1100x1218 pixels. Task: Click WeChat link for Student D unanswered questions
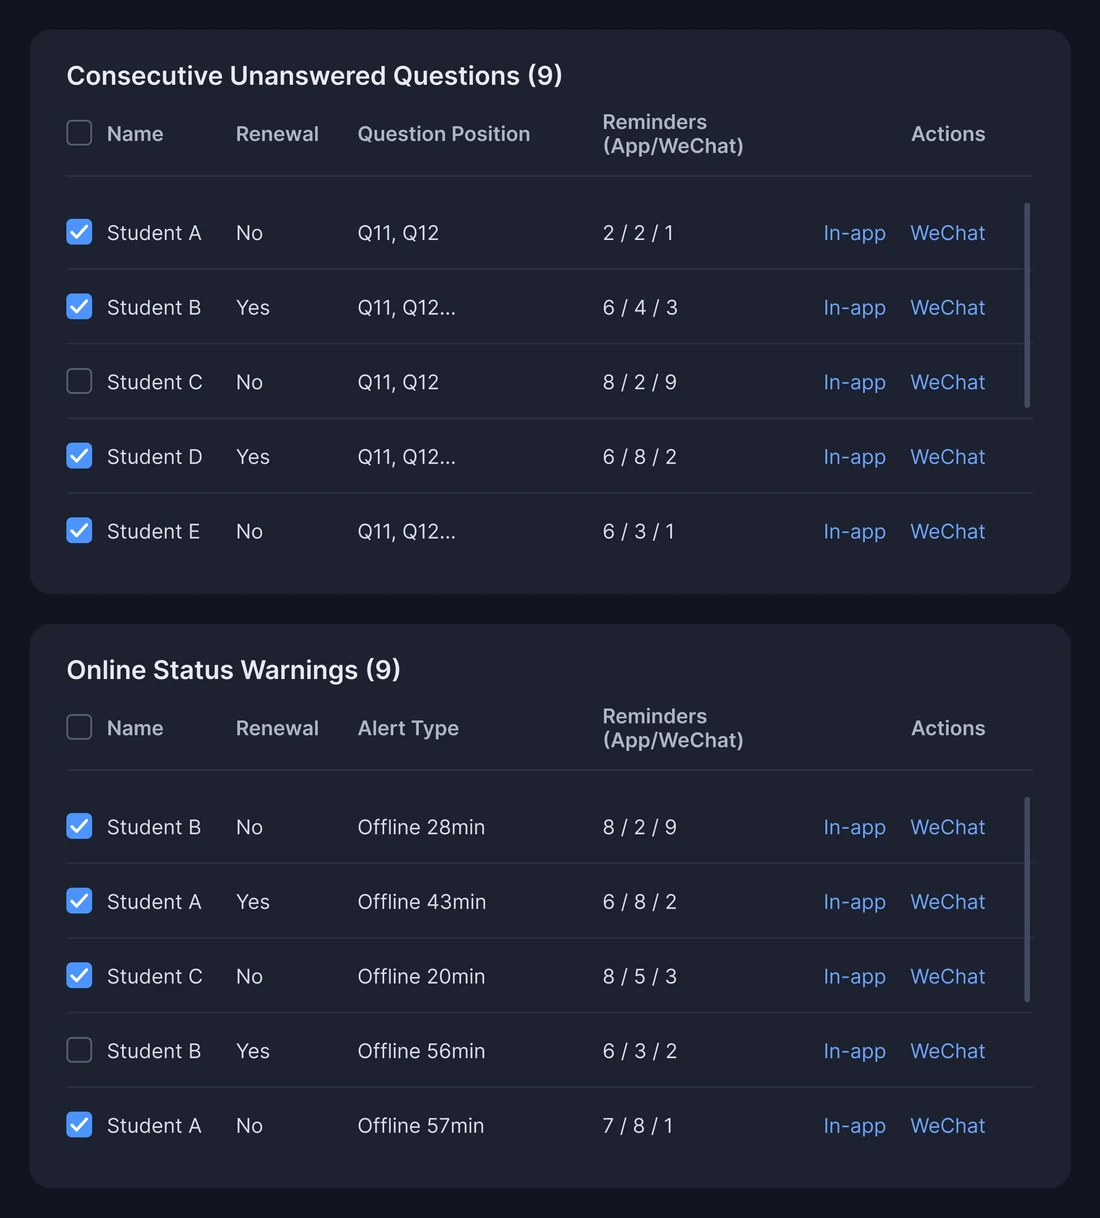[x=947, y=457]
